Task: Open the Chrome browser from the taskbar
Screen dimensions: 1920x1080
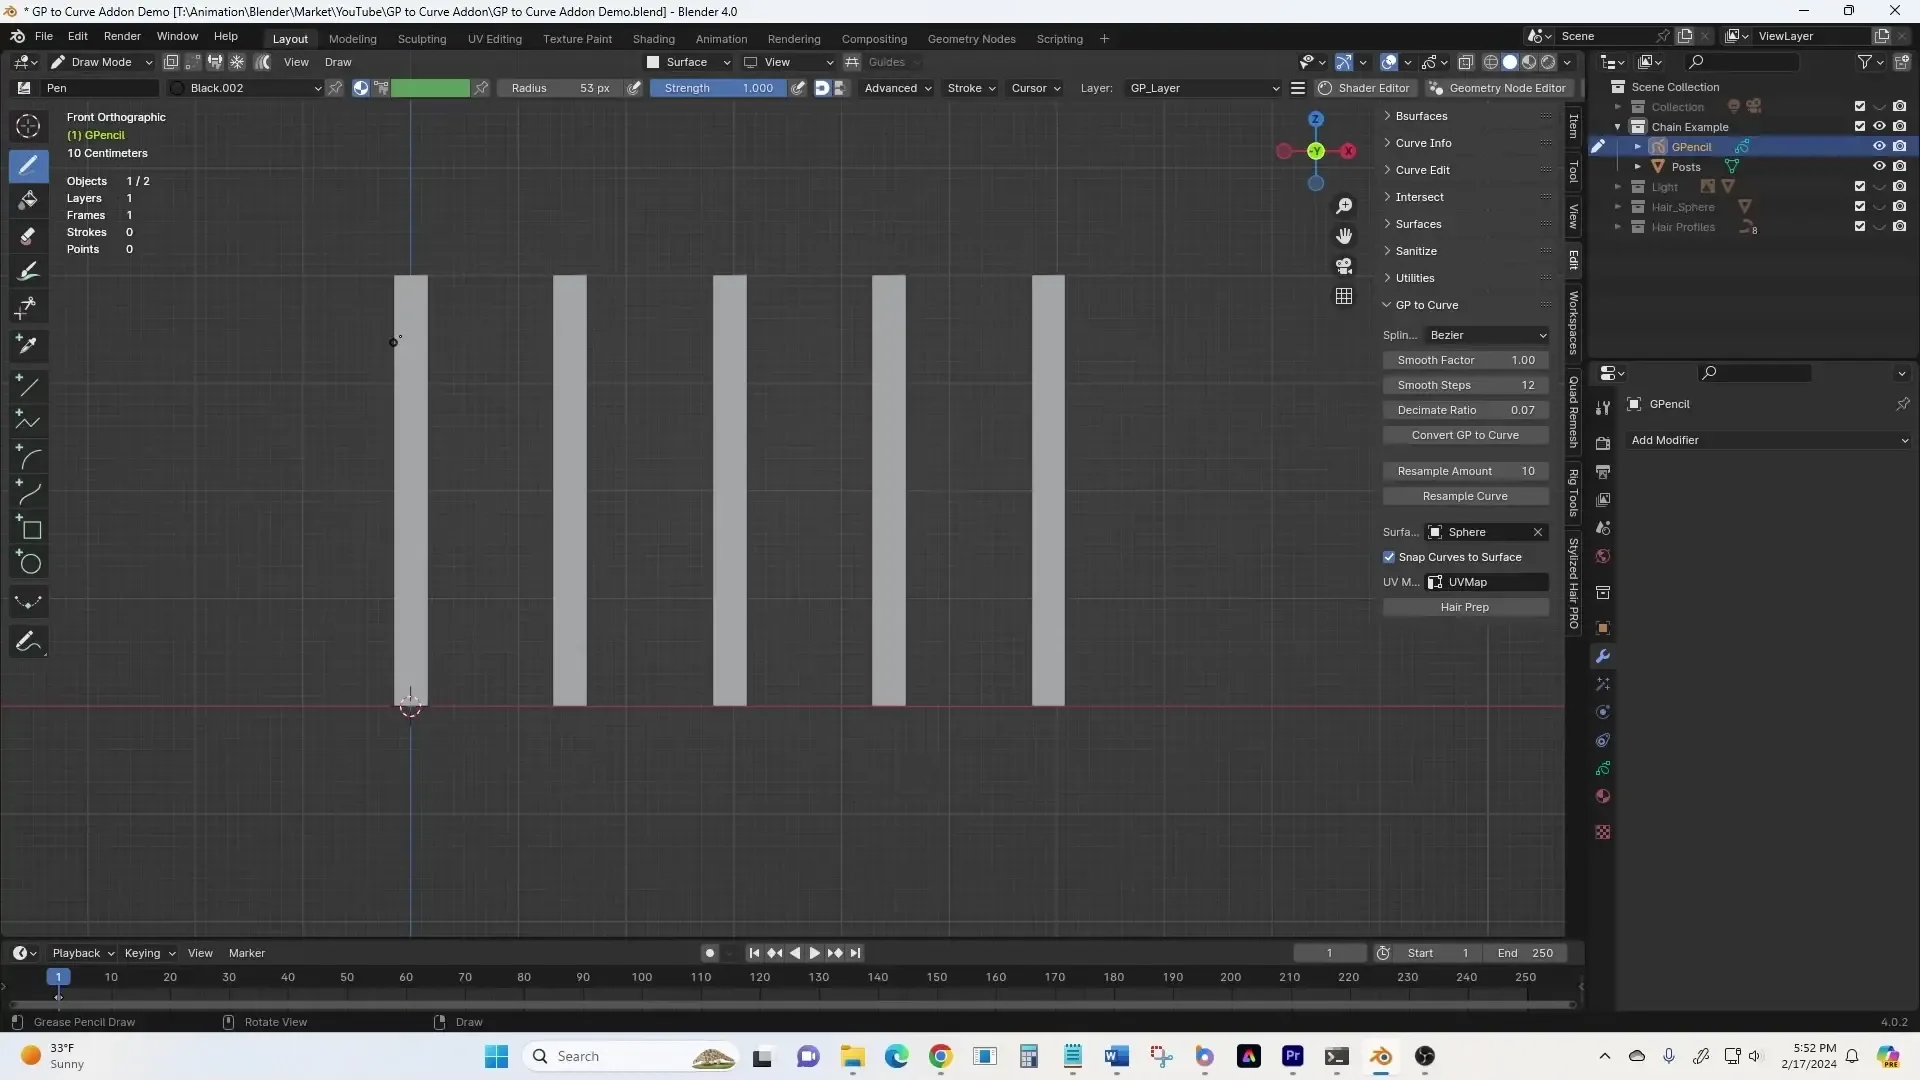Action: tap(939, 1056)
